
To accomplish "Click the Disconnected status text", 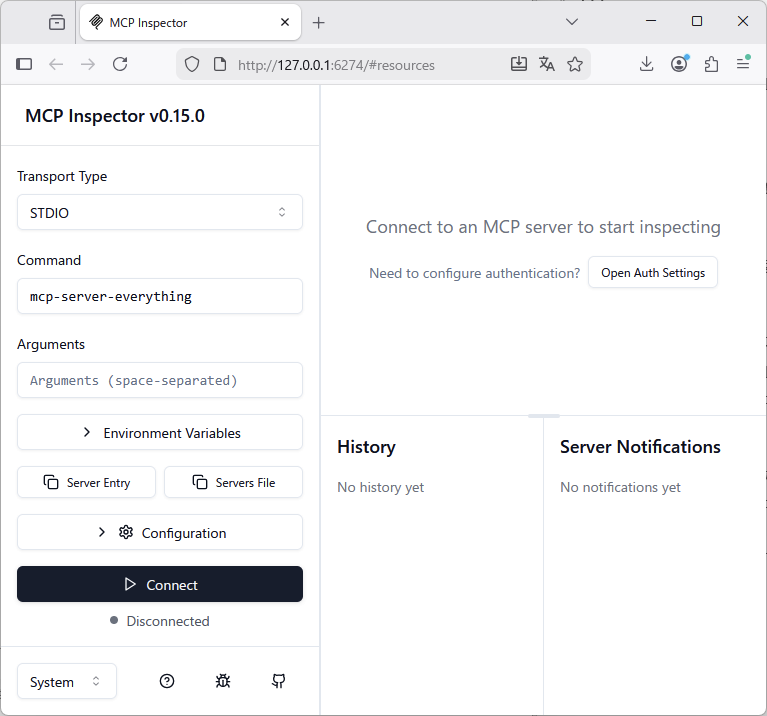I will click(168, 621).
